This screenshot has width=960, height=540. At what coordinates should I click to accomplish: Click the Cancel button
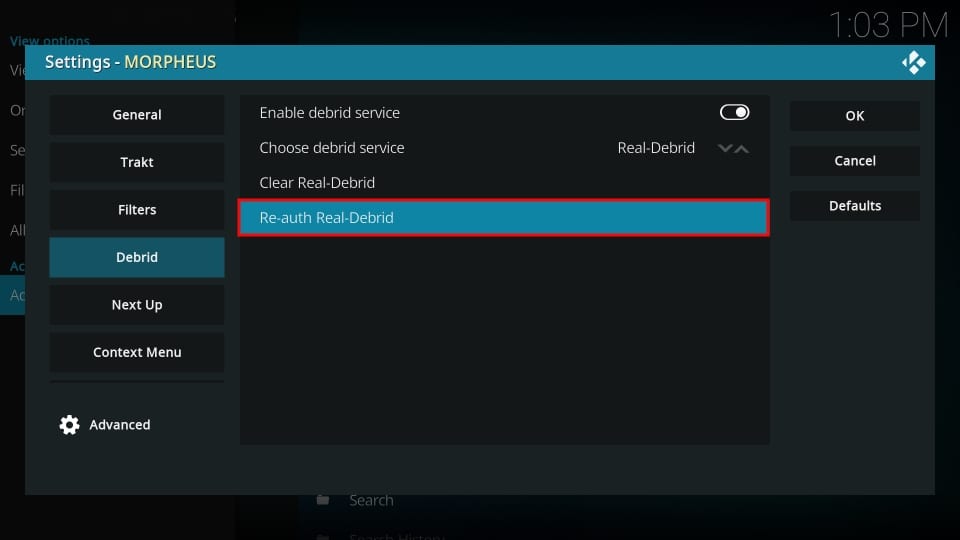pos(855,160)
